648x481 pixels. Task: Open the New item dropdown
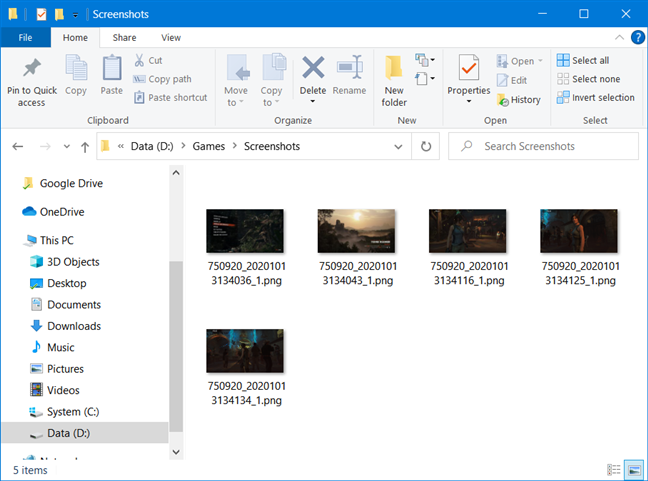tap(425, 60)
